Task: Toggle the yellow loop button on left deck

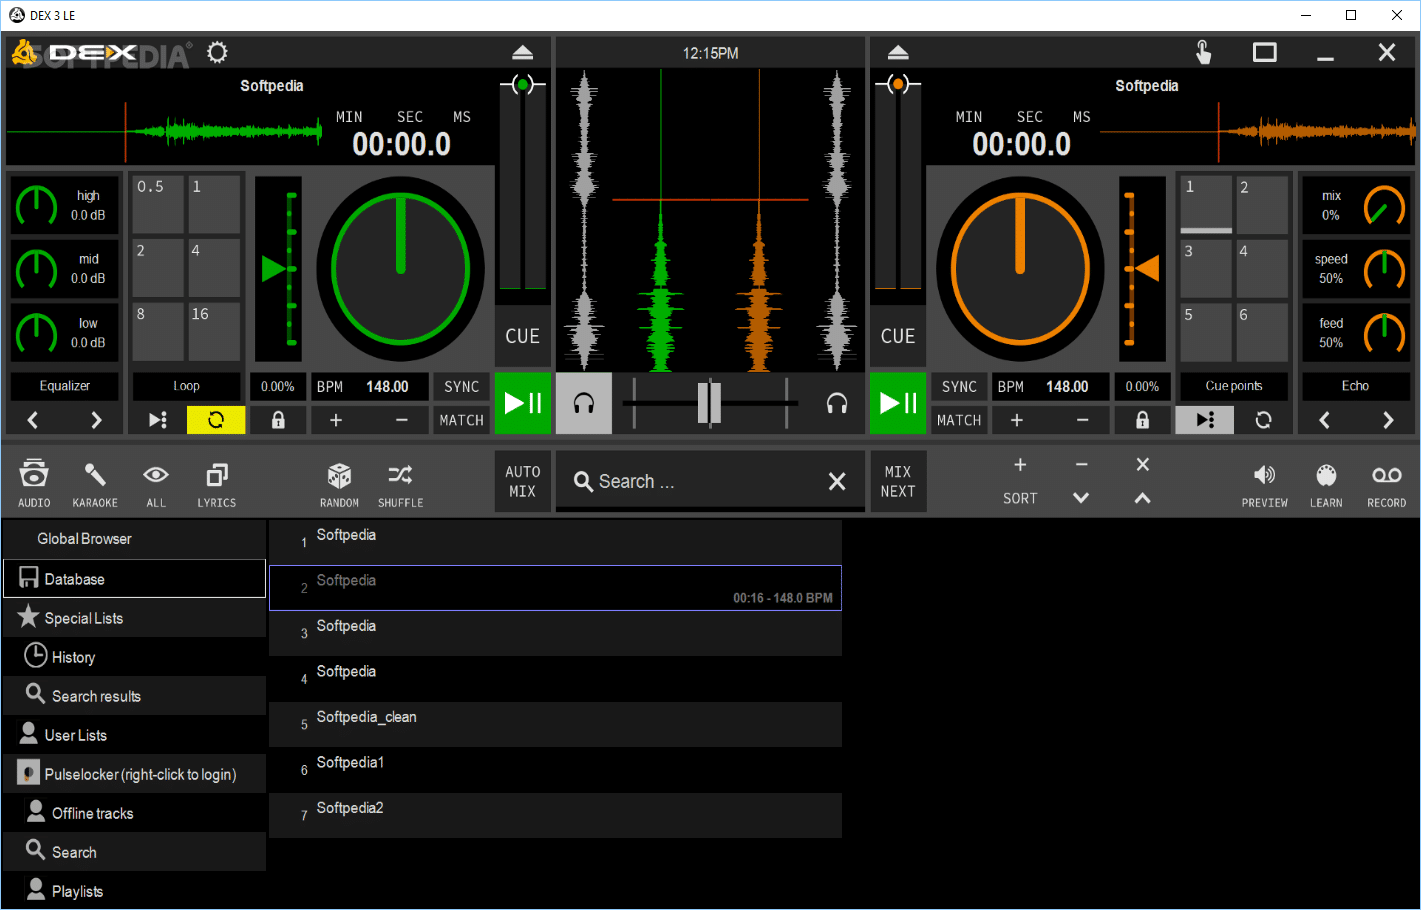Action: 216,420
